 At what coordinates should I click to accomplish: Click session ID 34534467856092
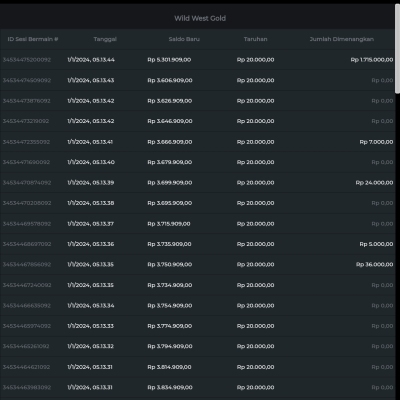(x=27, y=264)
